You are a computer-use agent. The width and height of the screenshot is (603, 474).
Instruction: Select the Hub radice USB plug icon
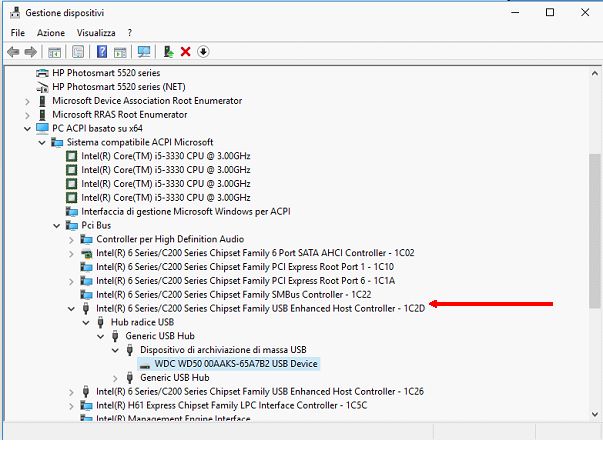100,322
